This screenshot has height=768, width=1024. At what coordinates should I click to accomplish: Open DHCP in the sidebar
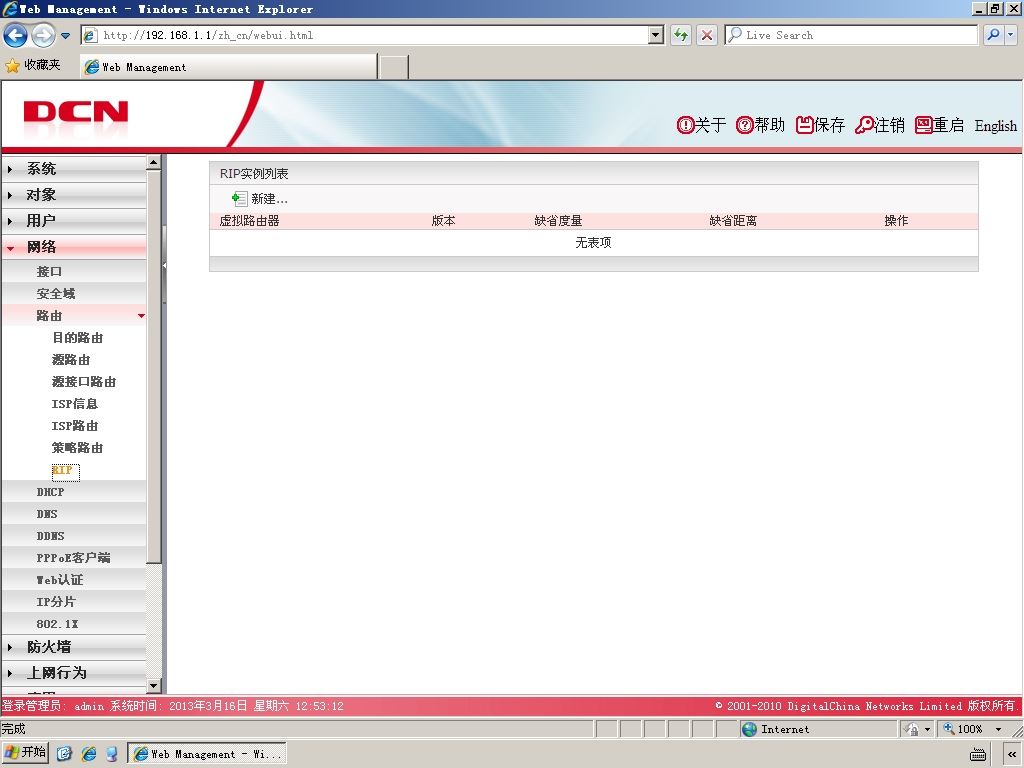(50, 492)
